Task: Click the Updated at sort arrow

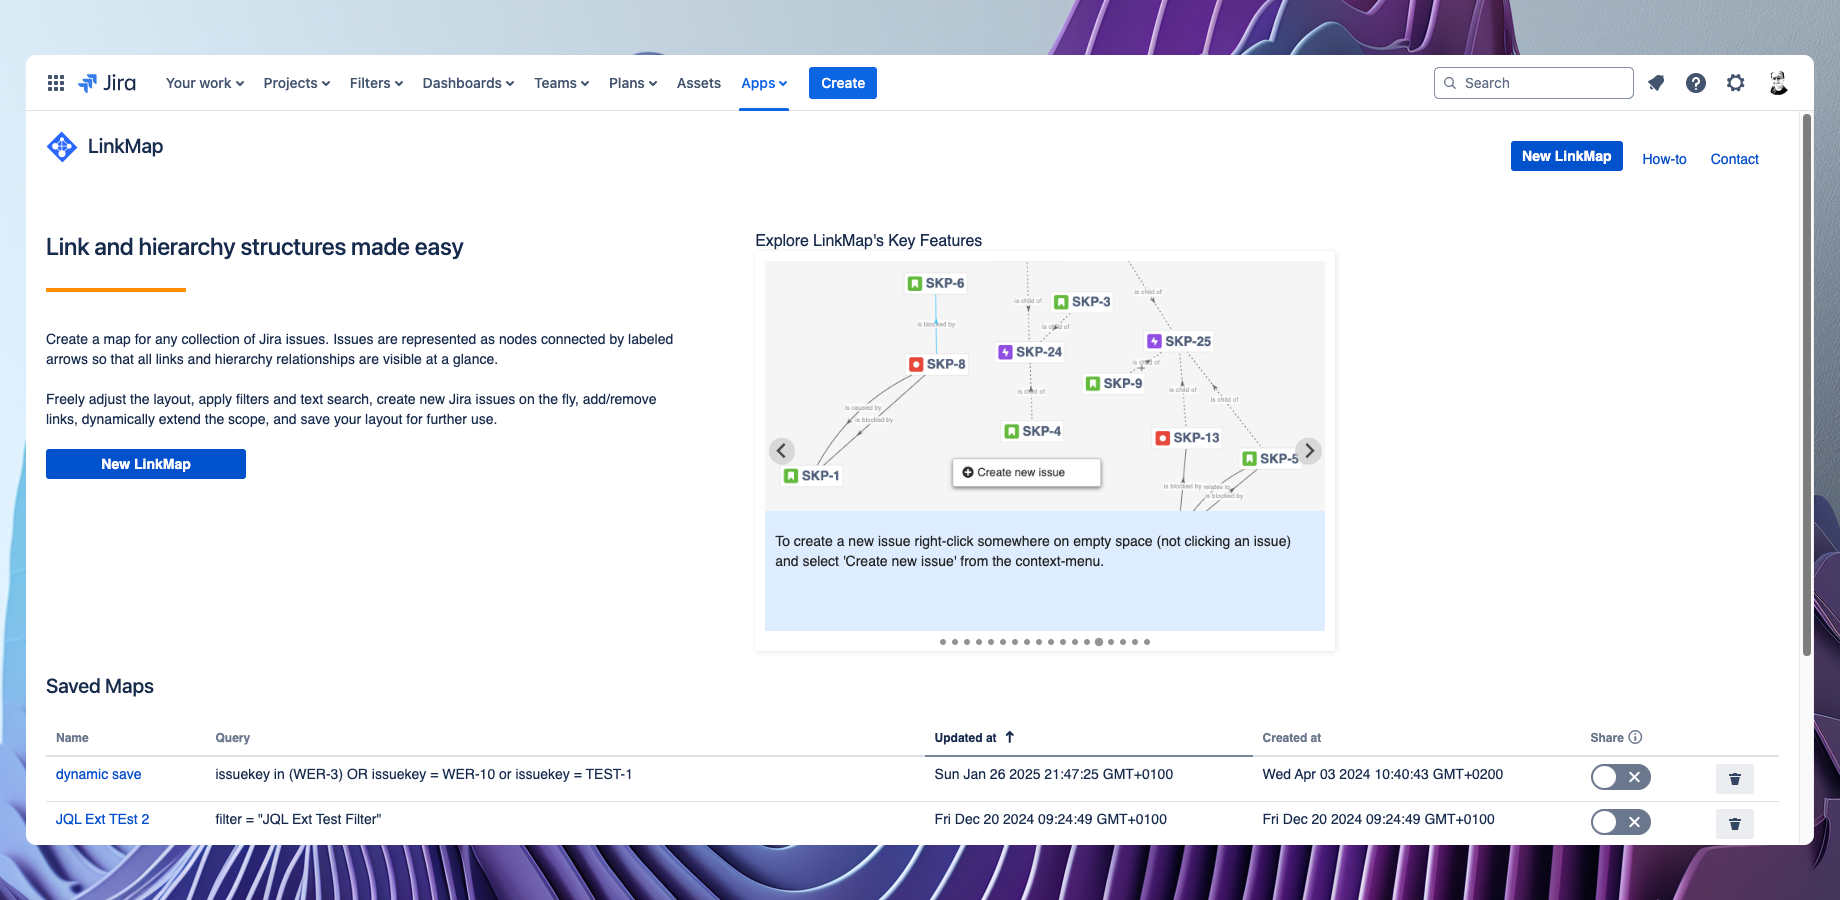Action: coord(1010,737)
